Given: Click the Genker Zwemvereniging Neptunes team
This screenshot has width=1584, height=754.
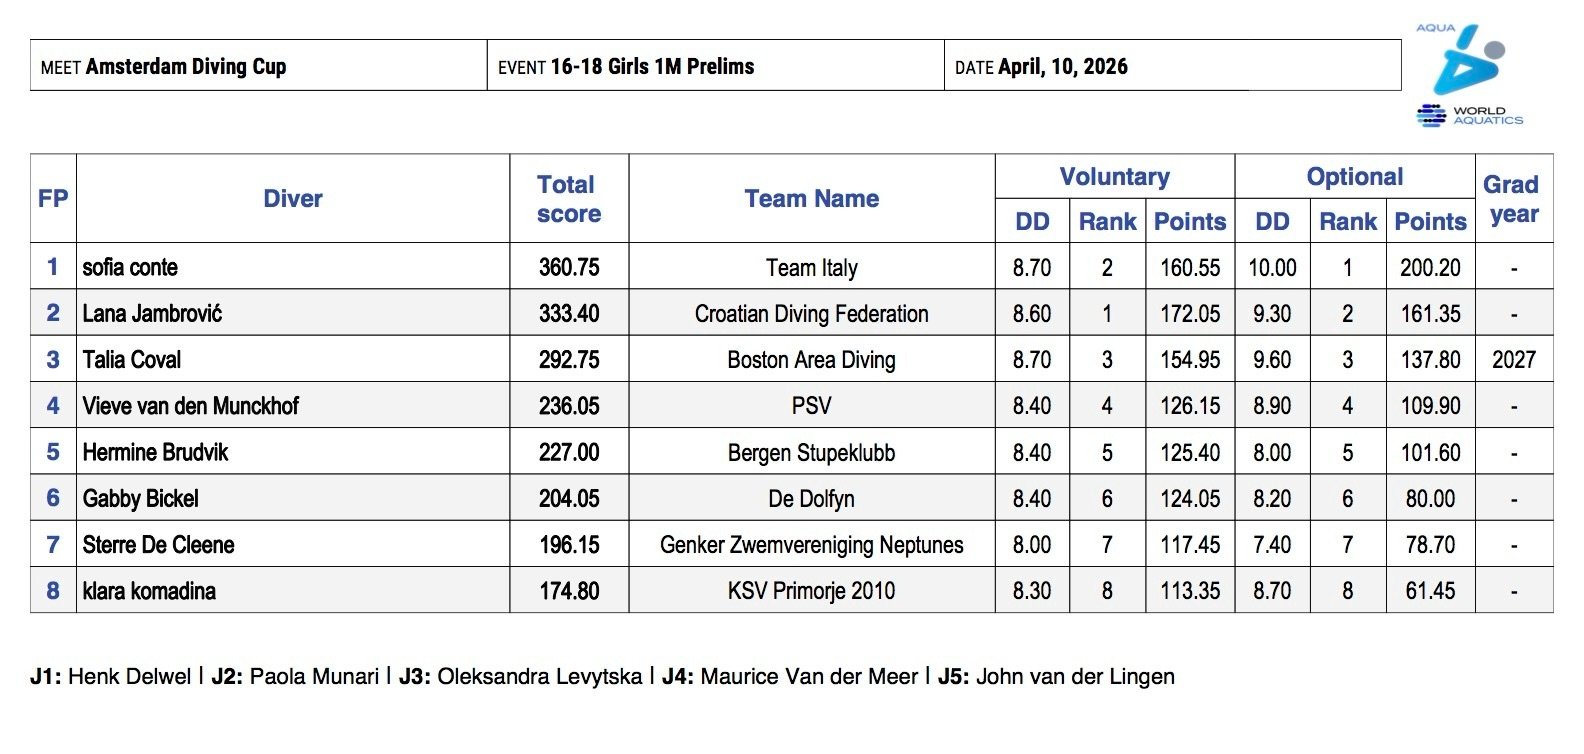Looking at the screenshot, I should click(x=811, y=545).
